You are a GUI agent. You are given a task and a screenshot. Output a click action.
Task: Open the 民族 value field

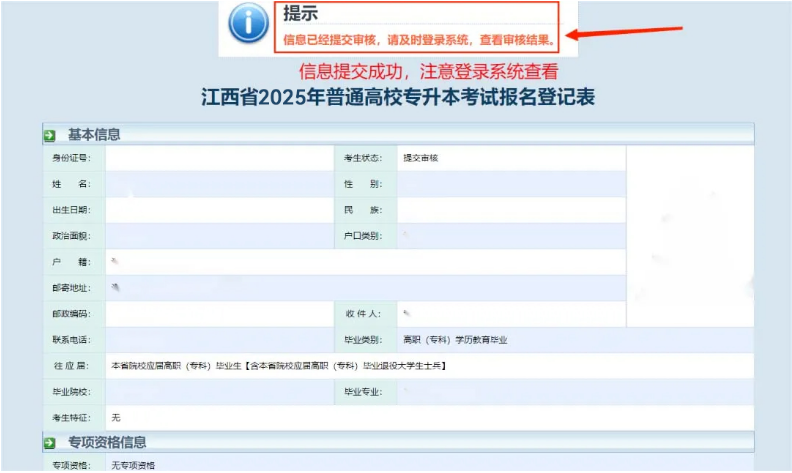(510, 210)
